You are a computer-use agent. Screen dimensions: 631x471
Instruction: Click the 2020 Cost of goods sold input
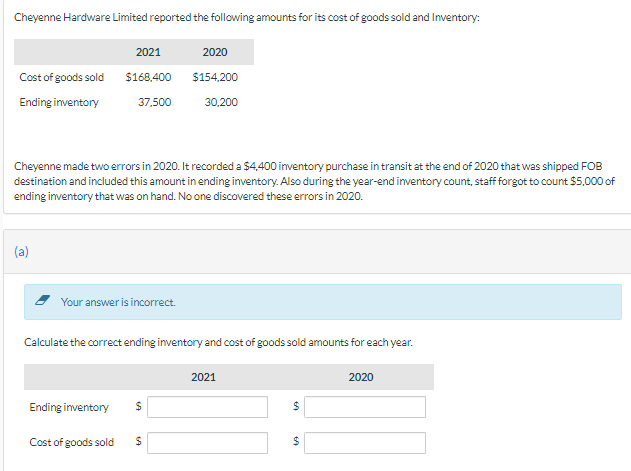coord(365,443)
